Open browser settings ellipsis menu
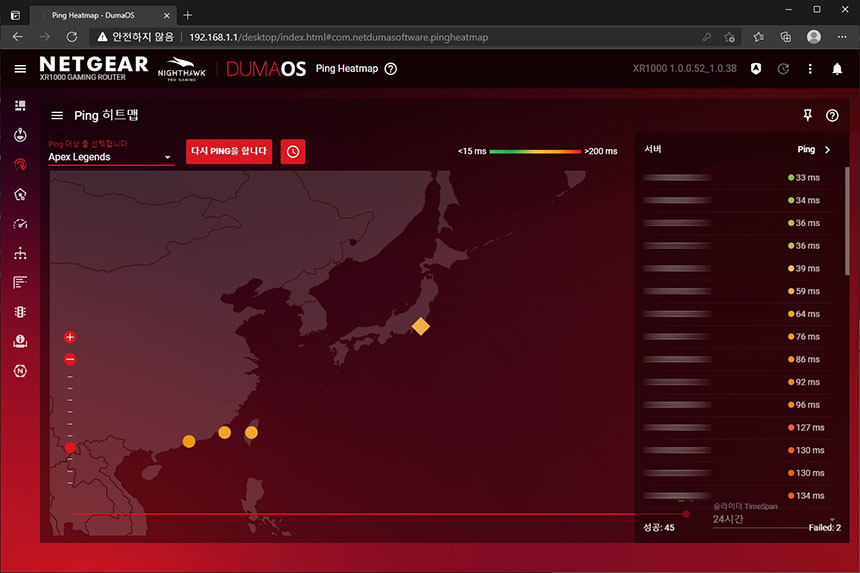This screenshot has width=860, height=573. (842, 37)
